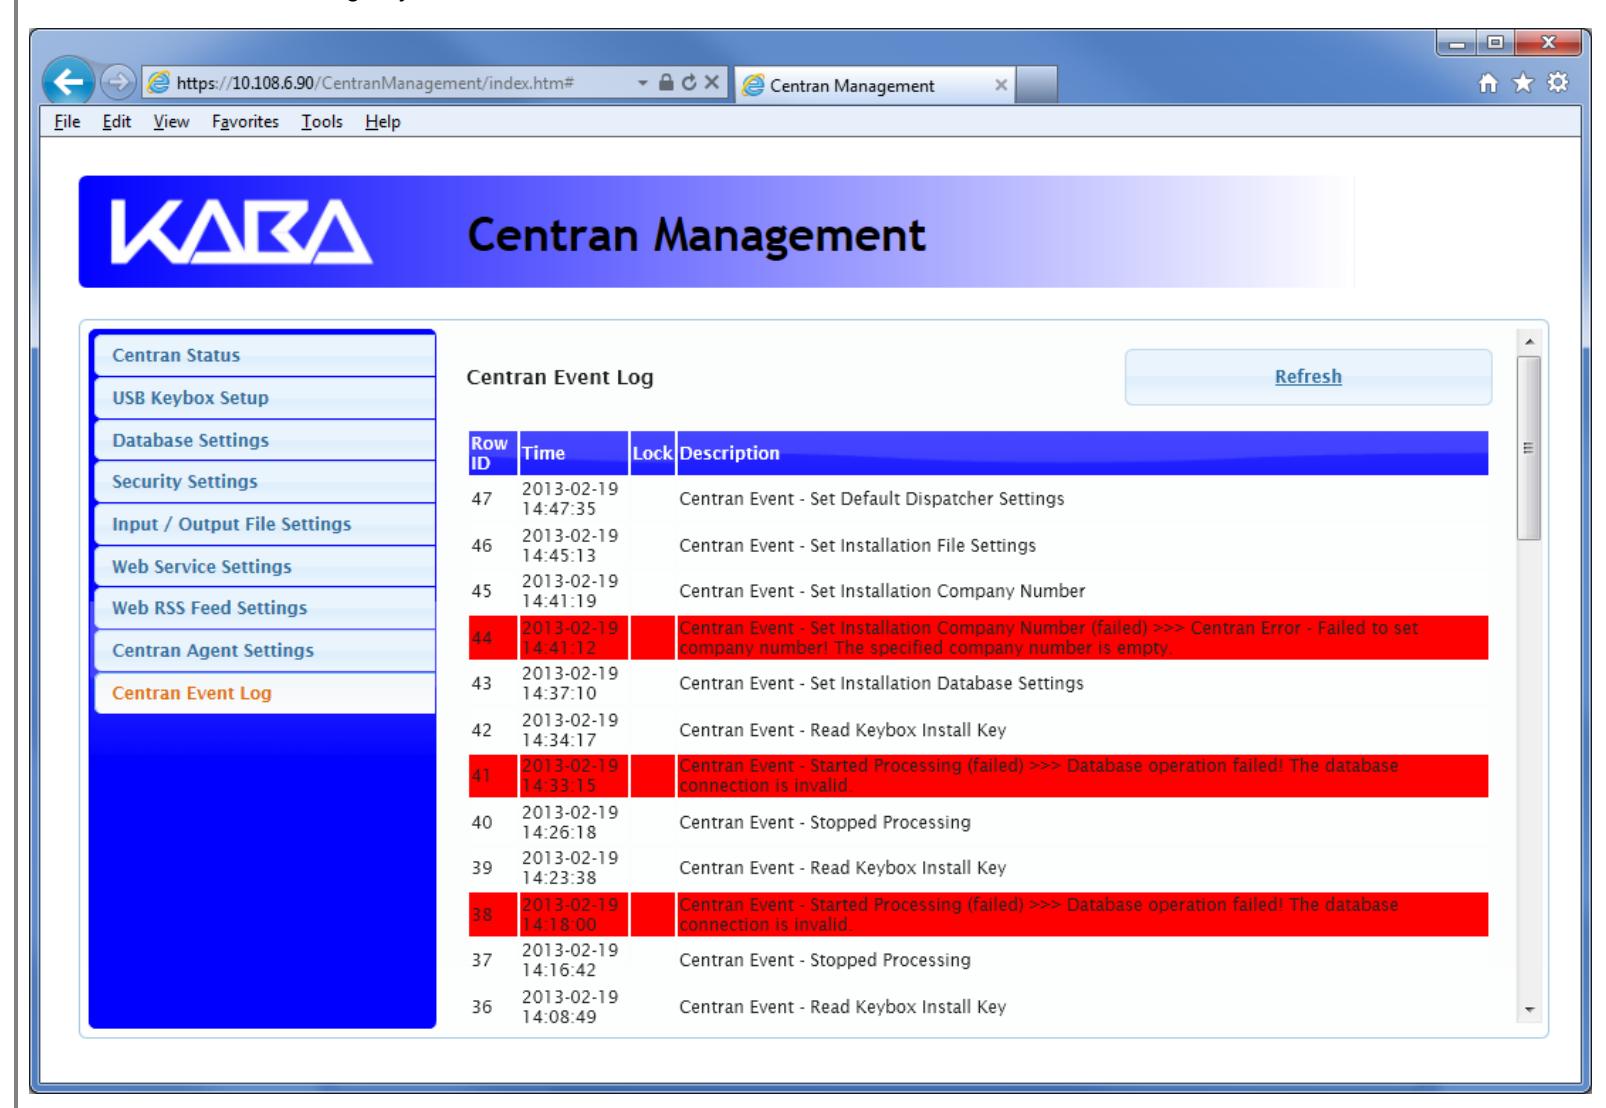This screenshot has height=1108, width=1606.
Task: Click the Lock column header
Action: tap(652, 453)
